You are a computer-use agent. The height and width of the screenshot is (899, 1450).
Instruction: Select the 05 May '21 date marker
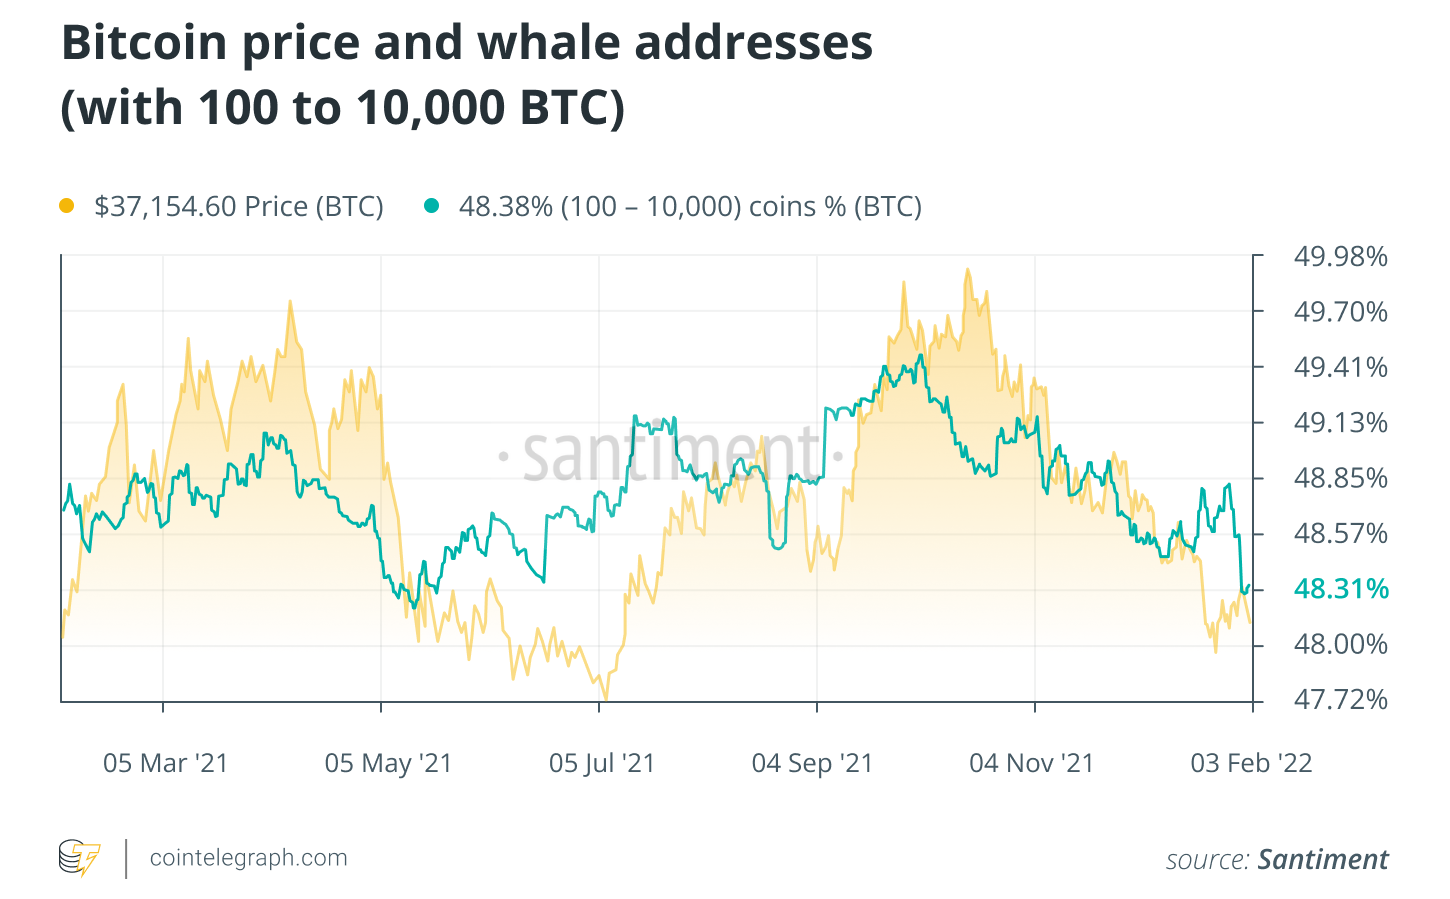click(388, 764)
